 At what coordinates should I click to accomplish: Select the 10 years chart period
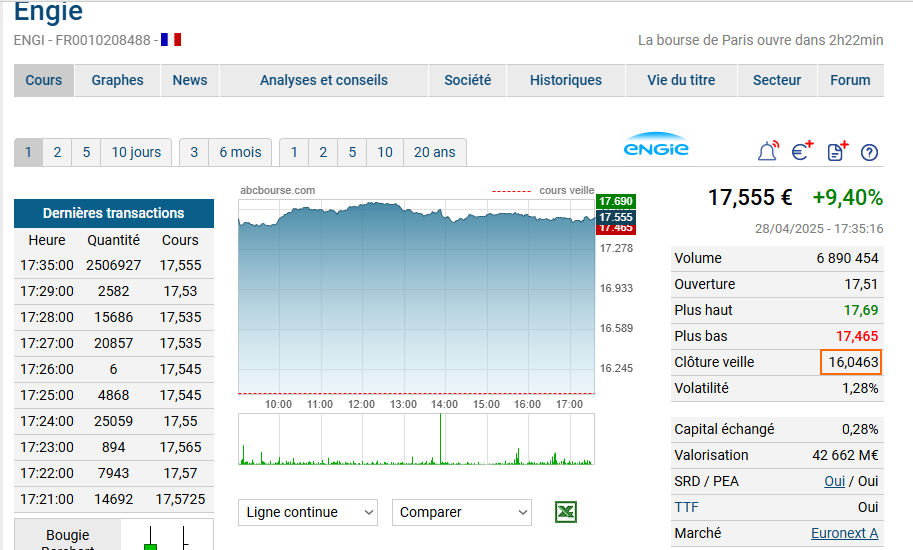coord(385,152)
